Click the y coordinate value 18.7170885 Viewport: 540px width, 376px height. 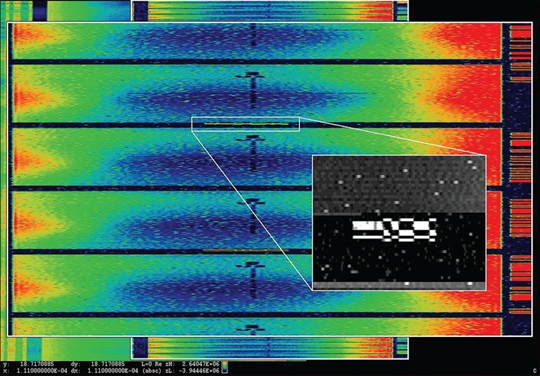tap(38, 364)
